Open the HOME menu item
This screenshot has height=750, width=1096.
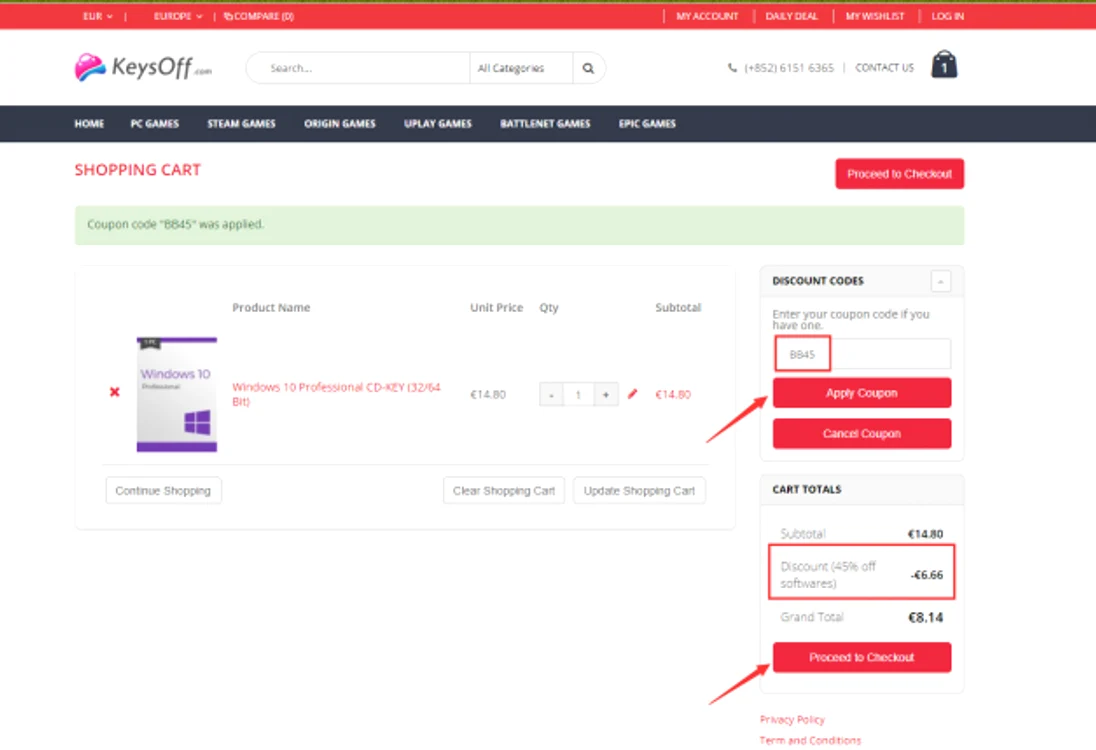click(x=89, y=124)
